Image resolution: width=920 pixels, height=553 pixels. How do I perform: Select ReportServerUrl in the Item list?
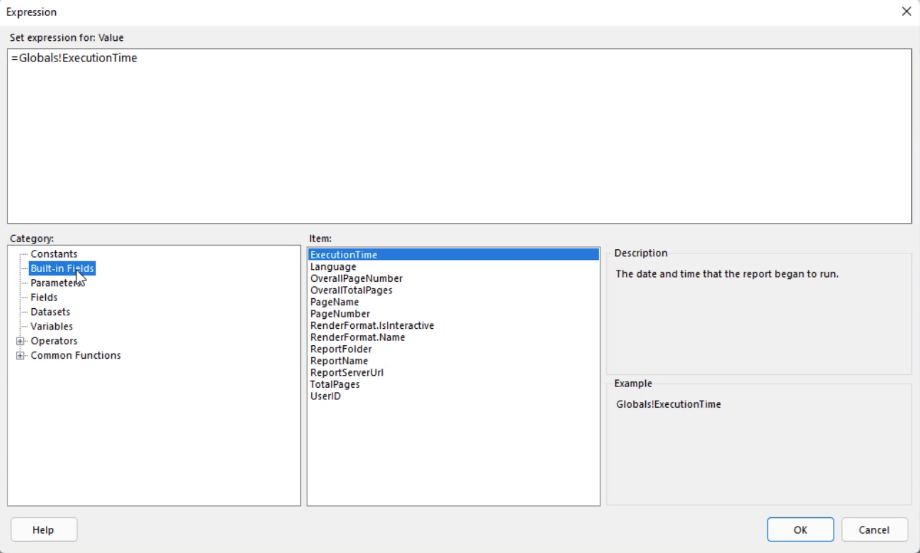coord(347,372)
